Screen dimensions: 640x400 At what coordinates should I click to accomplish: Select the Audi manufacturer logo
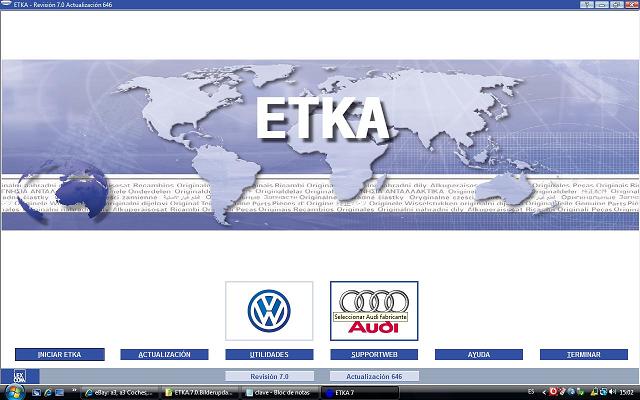point(374,311)
